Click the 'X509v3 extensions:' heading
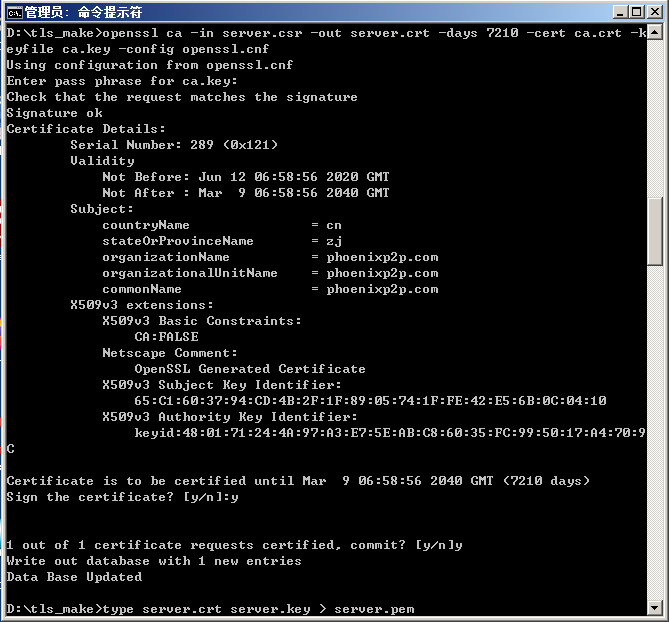 tap(142, 305)
